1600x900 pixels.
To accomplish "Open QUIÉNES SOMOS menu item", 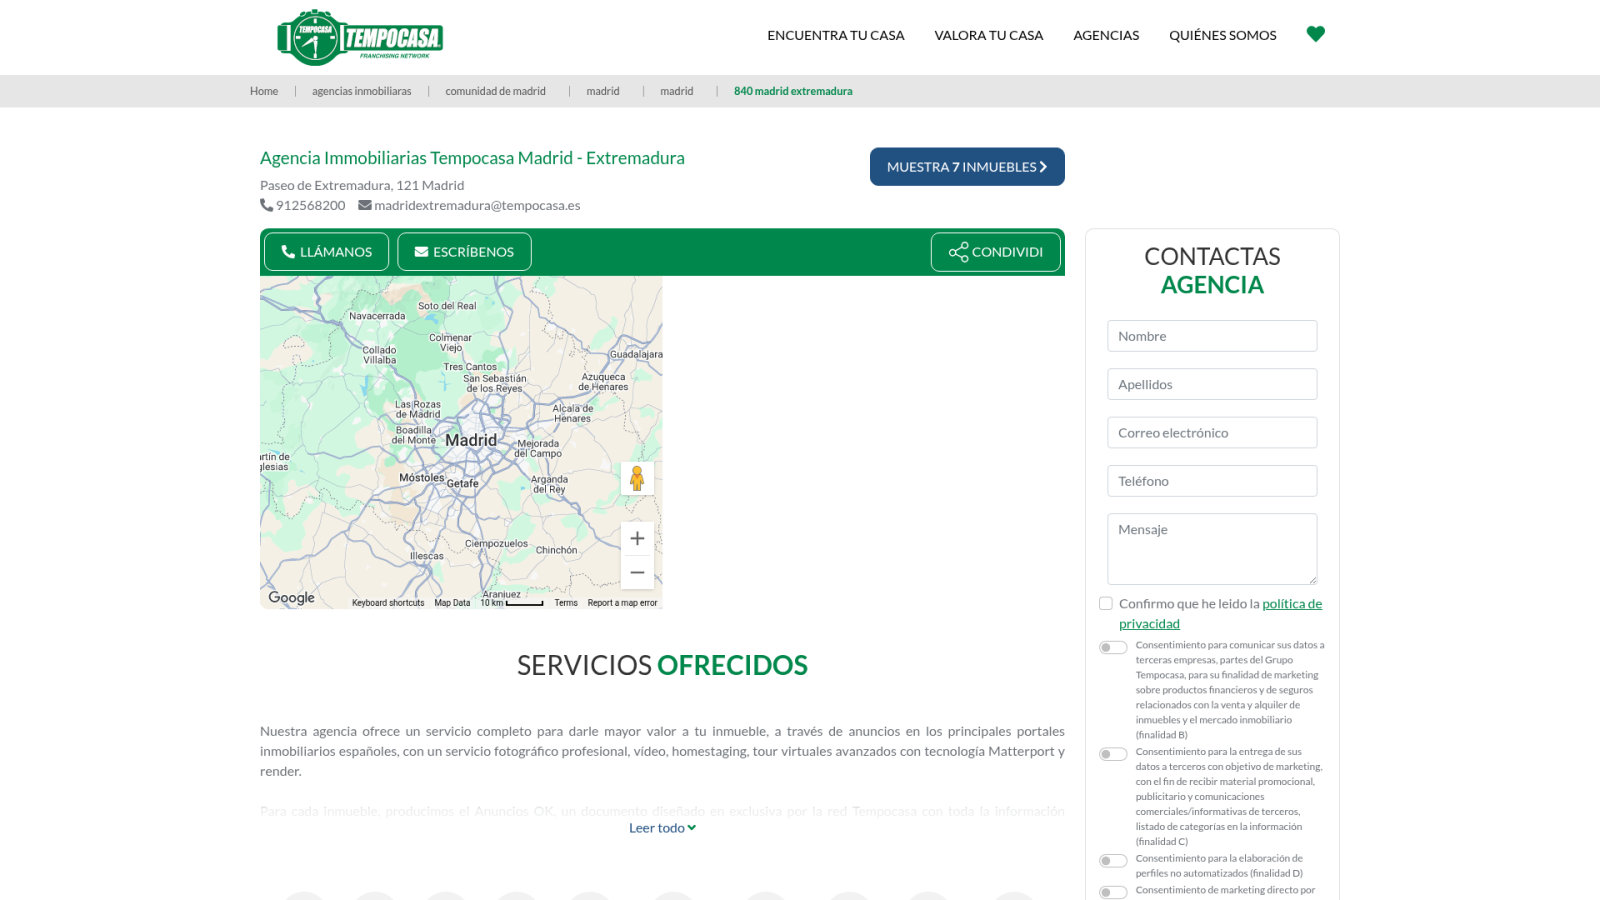I will (1223, 35).
